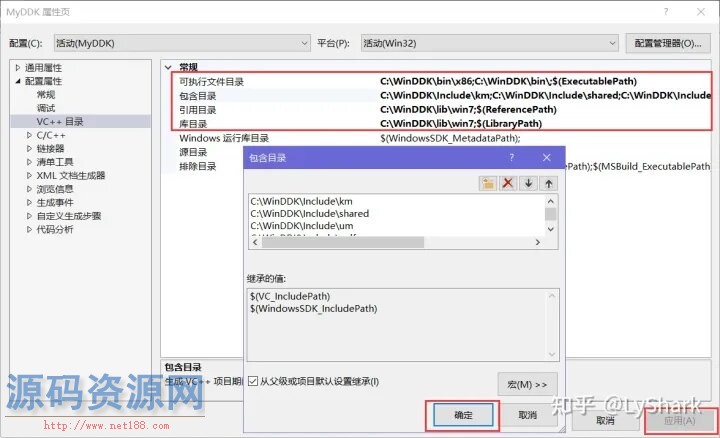This screenshot has width=720, height=438.
Task: Collapse the 常规 section chevron
Action: (169, 67)
